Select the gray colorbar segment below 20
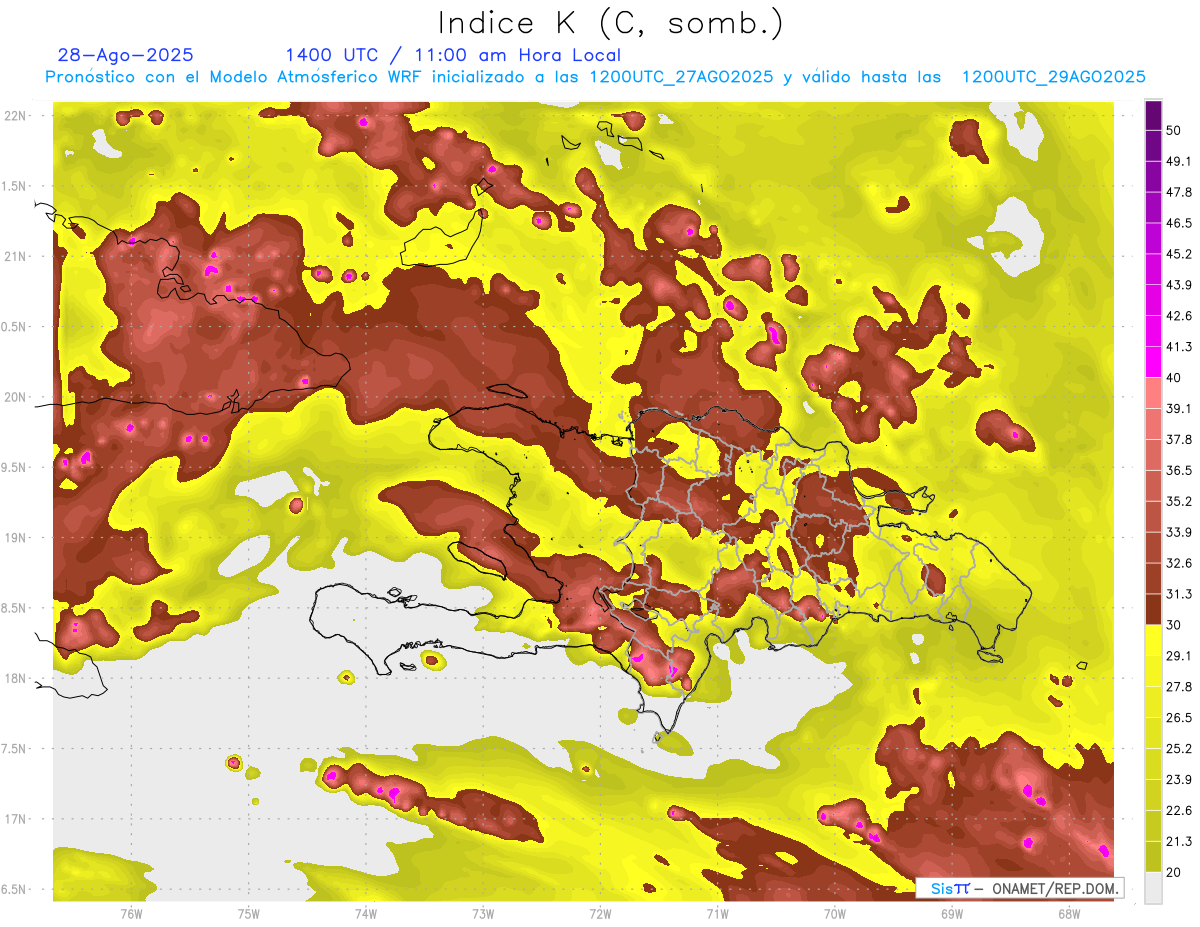Image resolution: width=1200 pixels, height=927 pixels. [x=1153, y=888]
